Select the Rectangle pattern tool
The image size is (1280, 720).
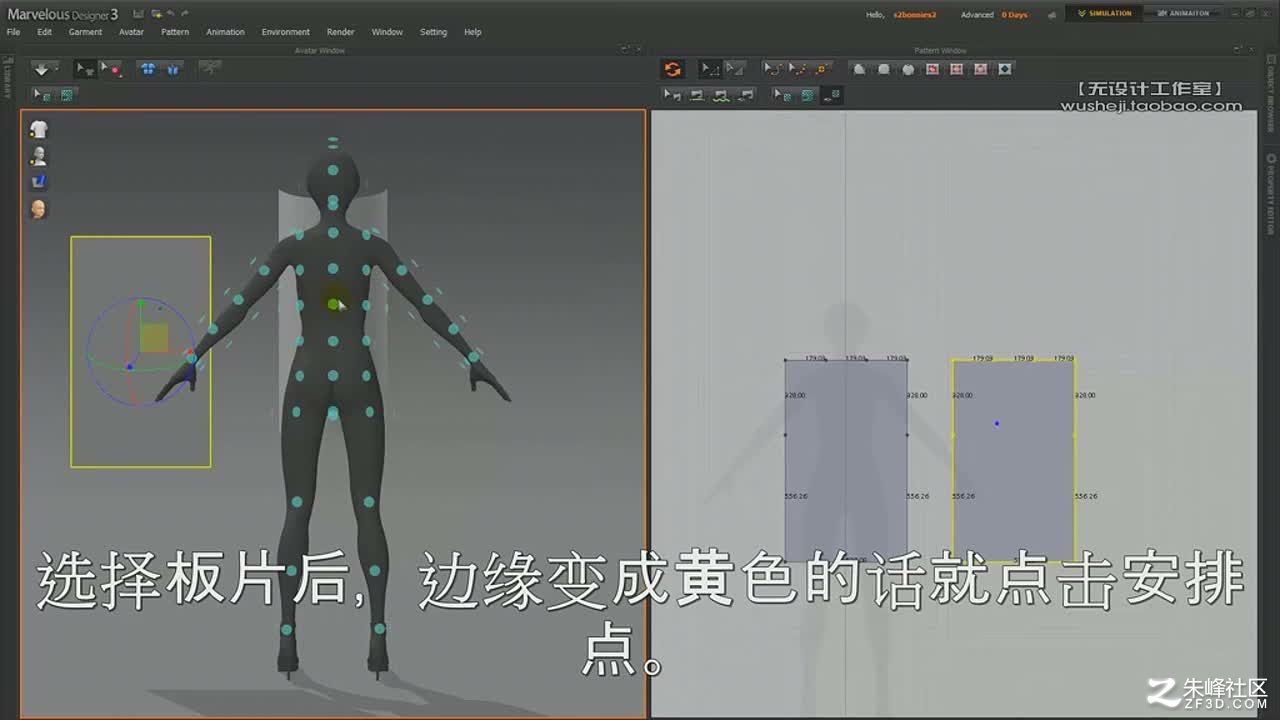pyautogui.click(x=884, y=69)
